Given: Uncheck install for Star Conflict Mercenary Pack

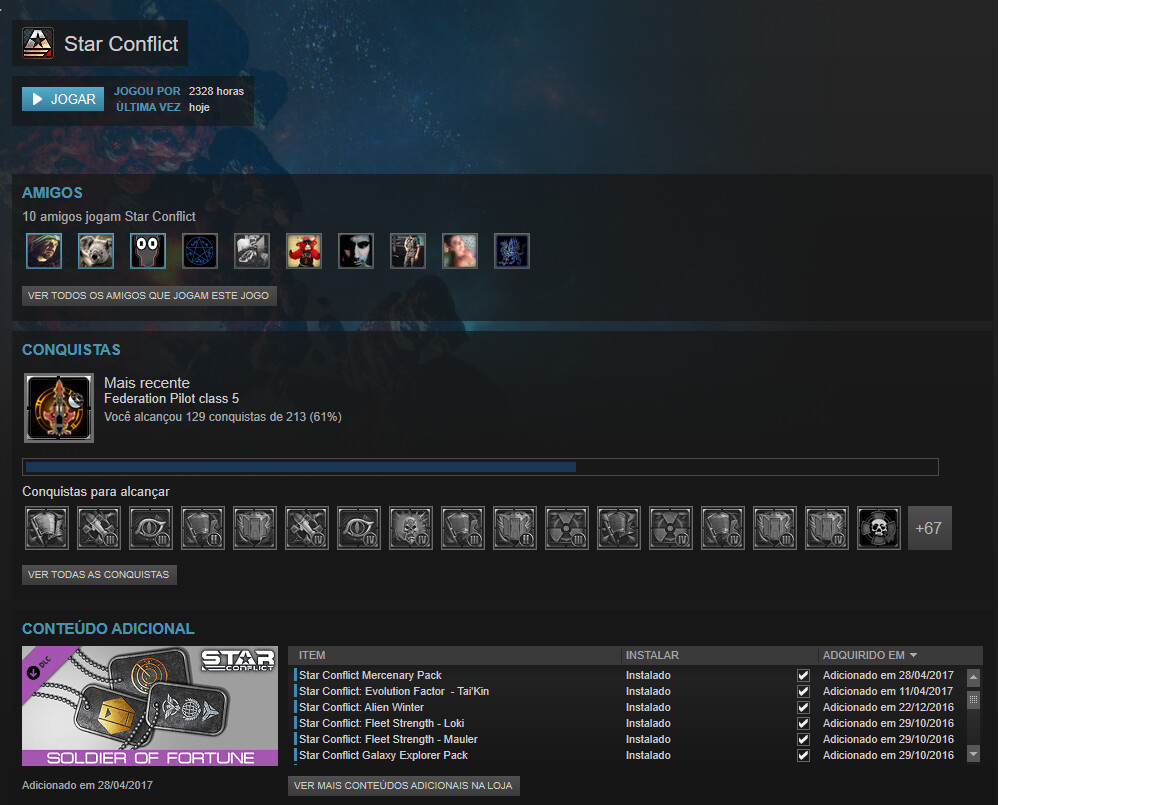Looking at the screenshot, I should point(803,675).
